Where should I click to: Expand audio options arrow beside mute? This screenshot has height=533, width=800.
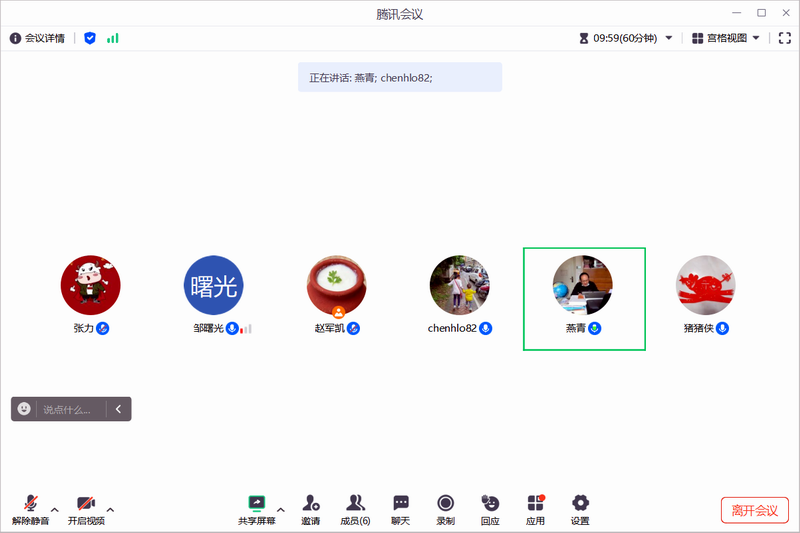[x=55, y=510]
